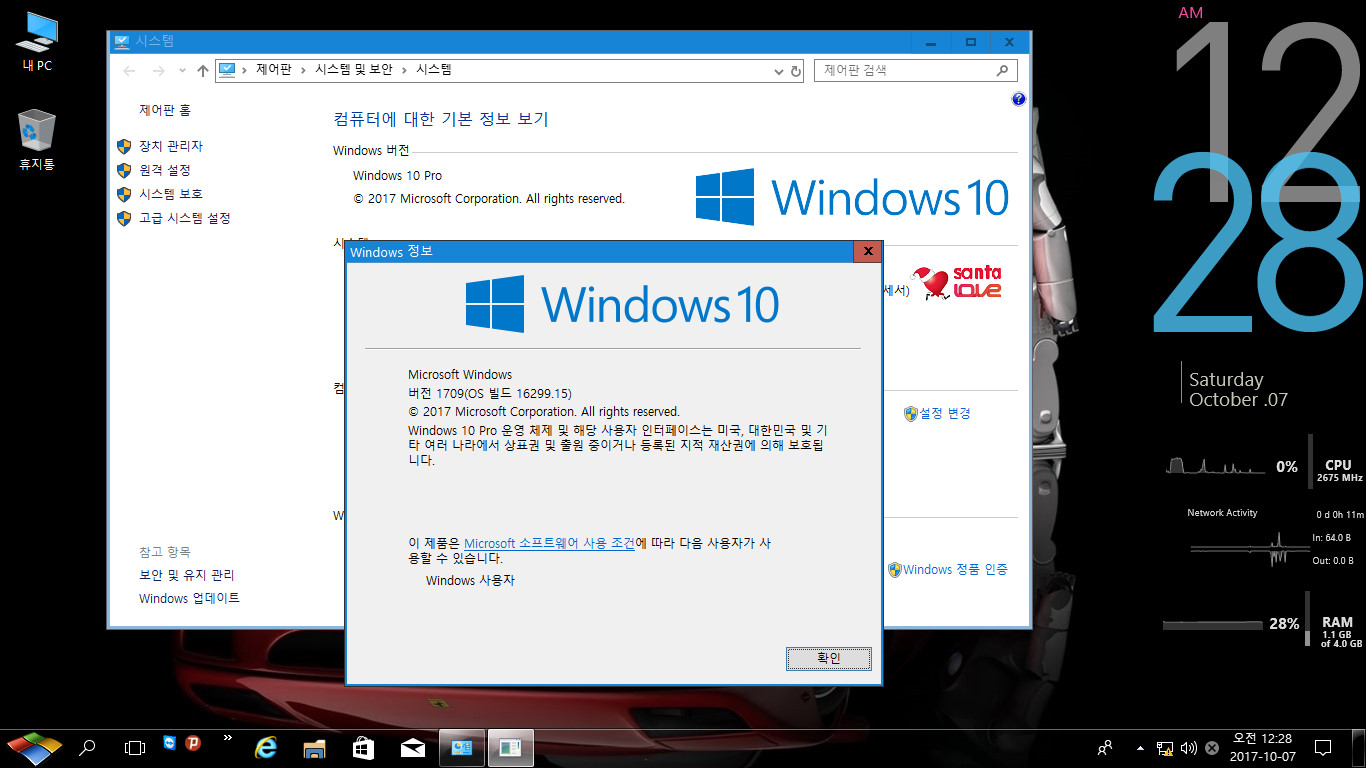Maximize the 시스템 window
The image size is (1366, 768).
pyautogui.click(x=970, y=42)
